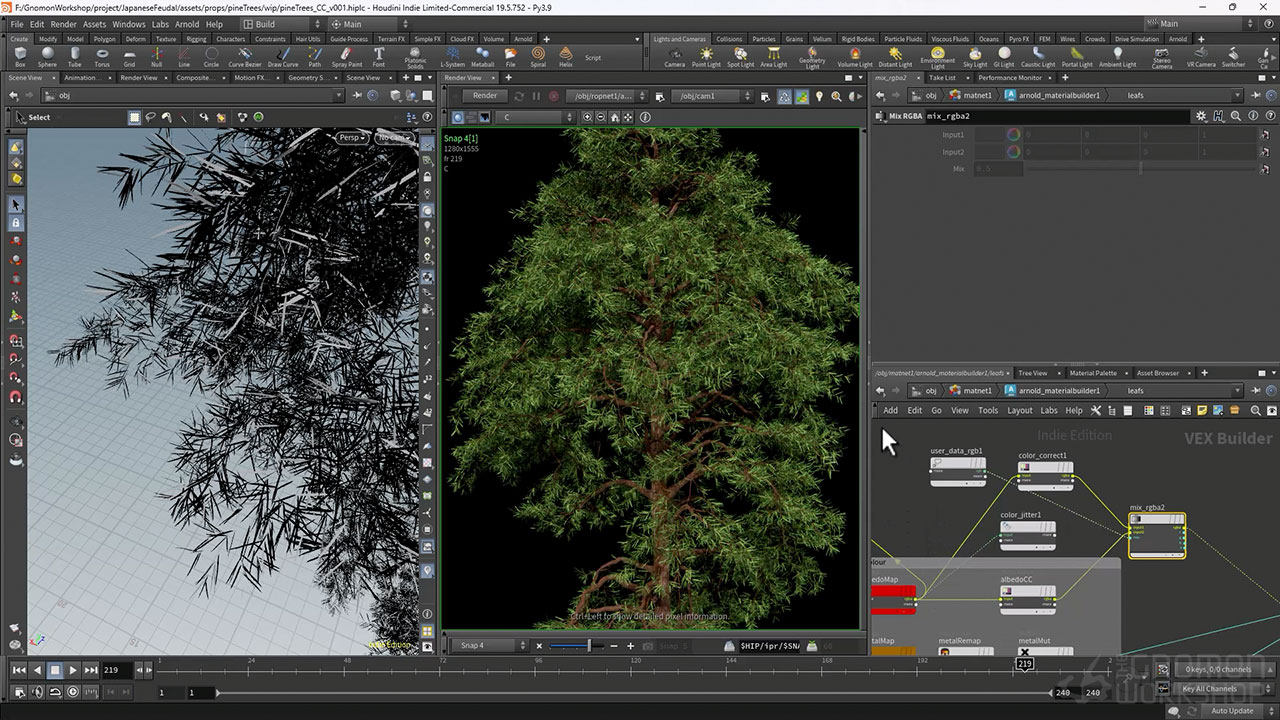Create a Camera from Lights and Cameras shelf
This screenshot has width=1280, height=720.
point(675,57)
